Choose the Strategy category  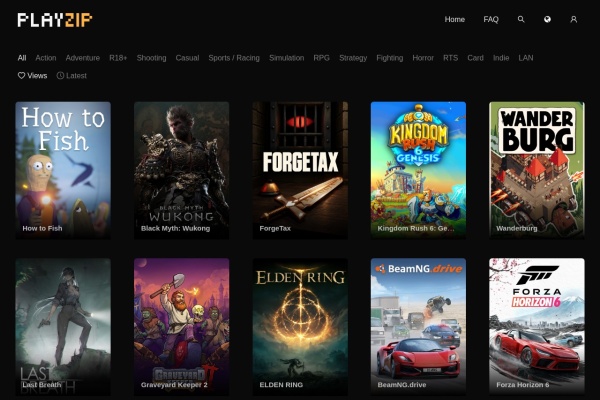click(x=353, y=58)
